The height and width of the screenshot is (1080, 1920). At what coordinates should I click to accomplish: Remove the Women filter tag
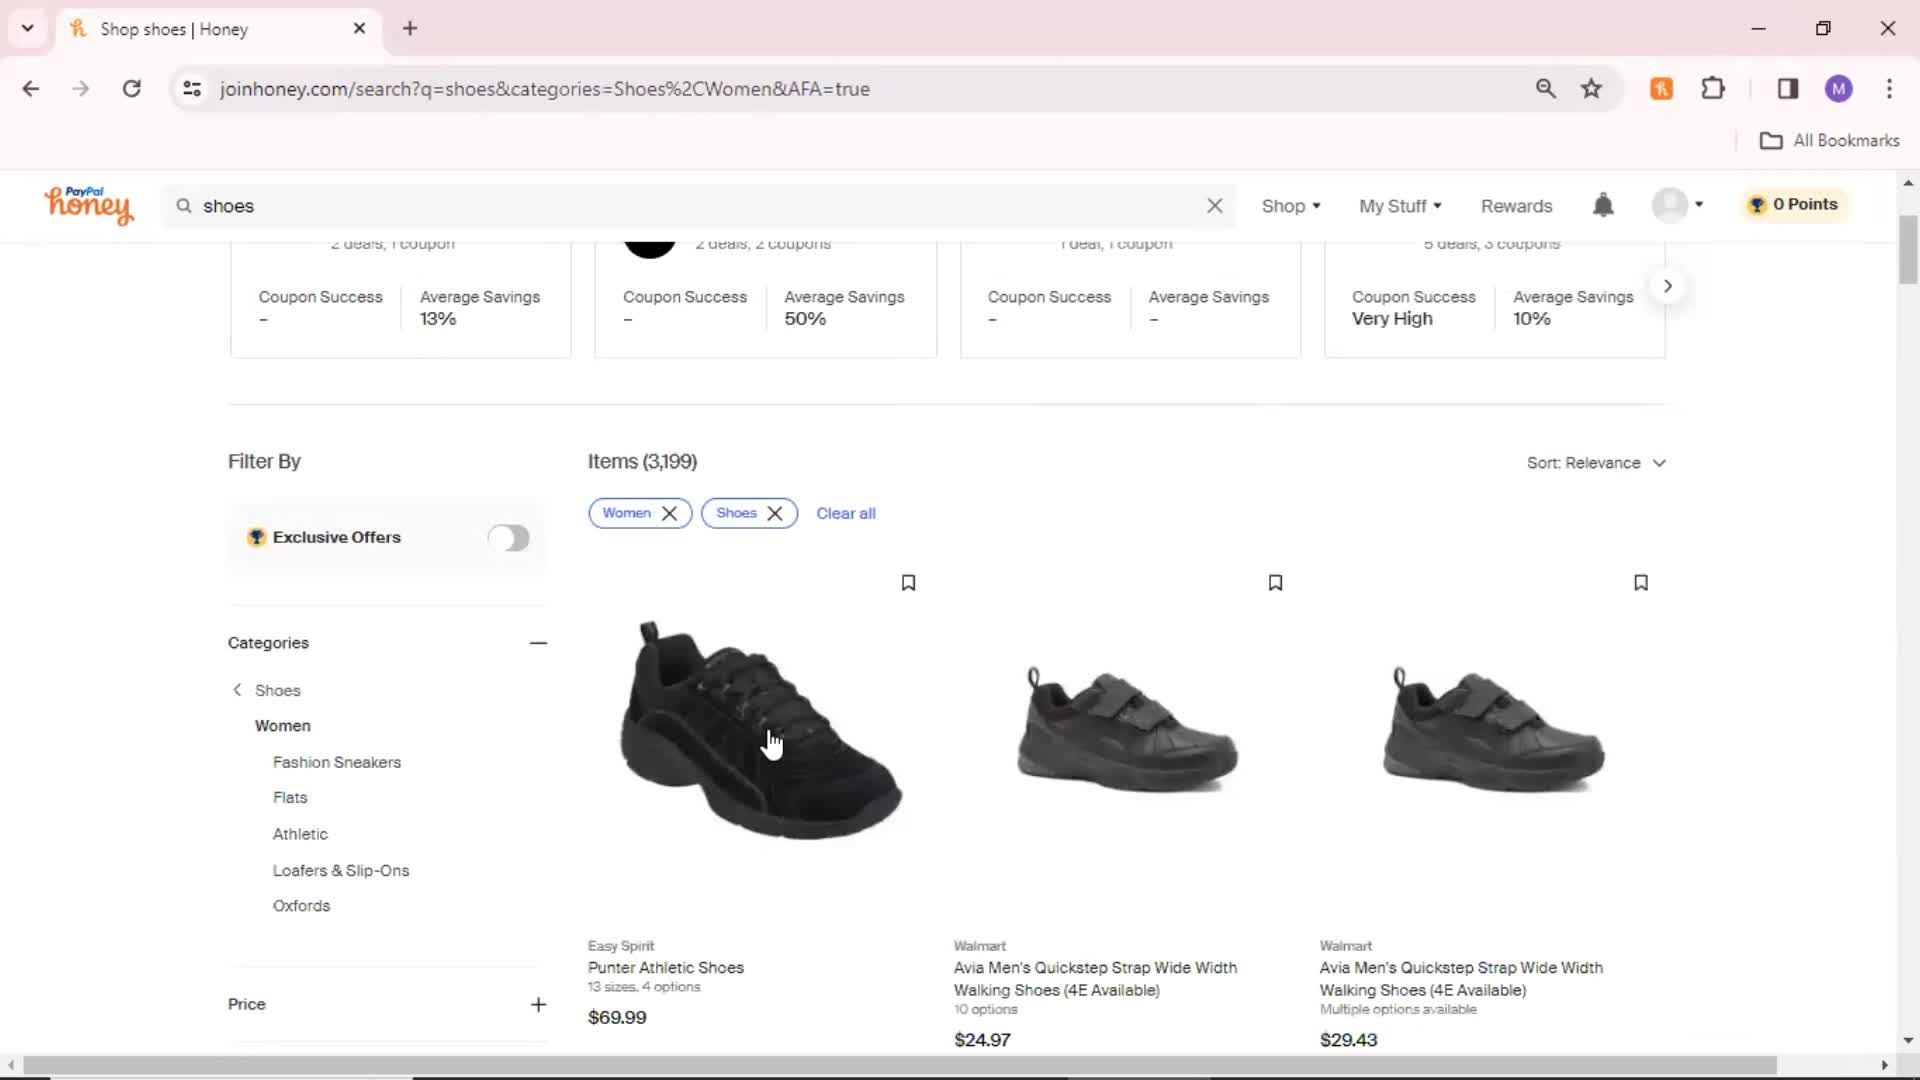[669, 513]
